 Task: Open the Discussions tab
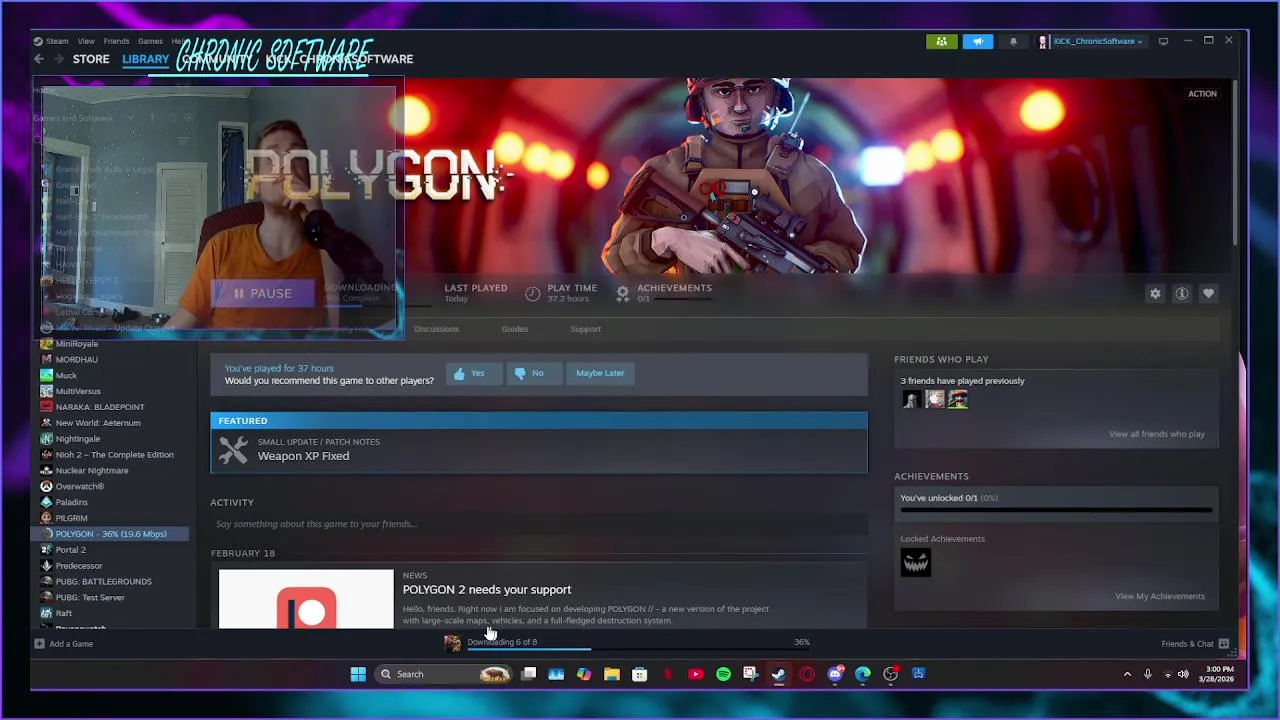[x=436, y=329]
